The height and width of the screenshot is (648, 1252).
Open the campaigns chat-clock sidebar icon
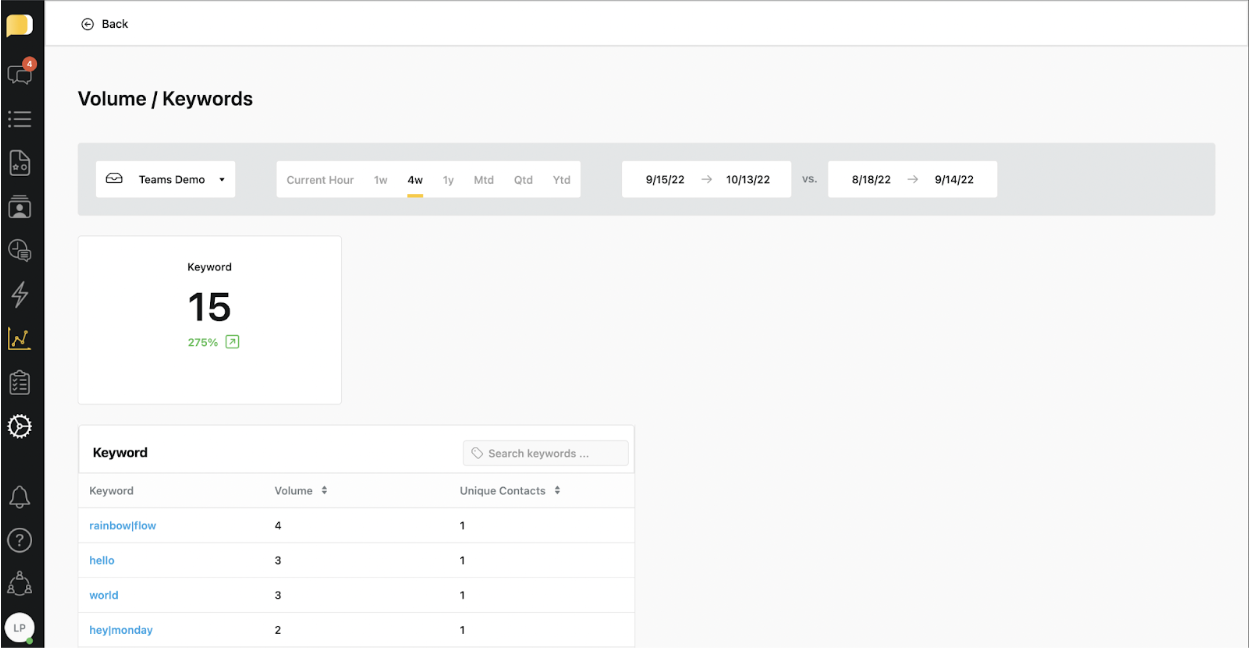tap(20, 251)
